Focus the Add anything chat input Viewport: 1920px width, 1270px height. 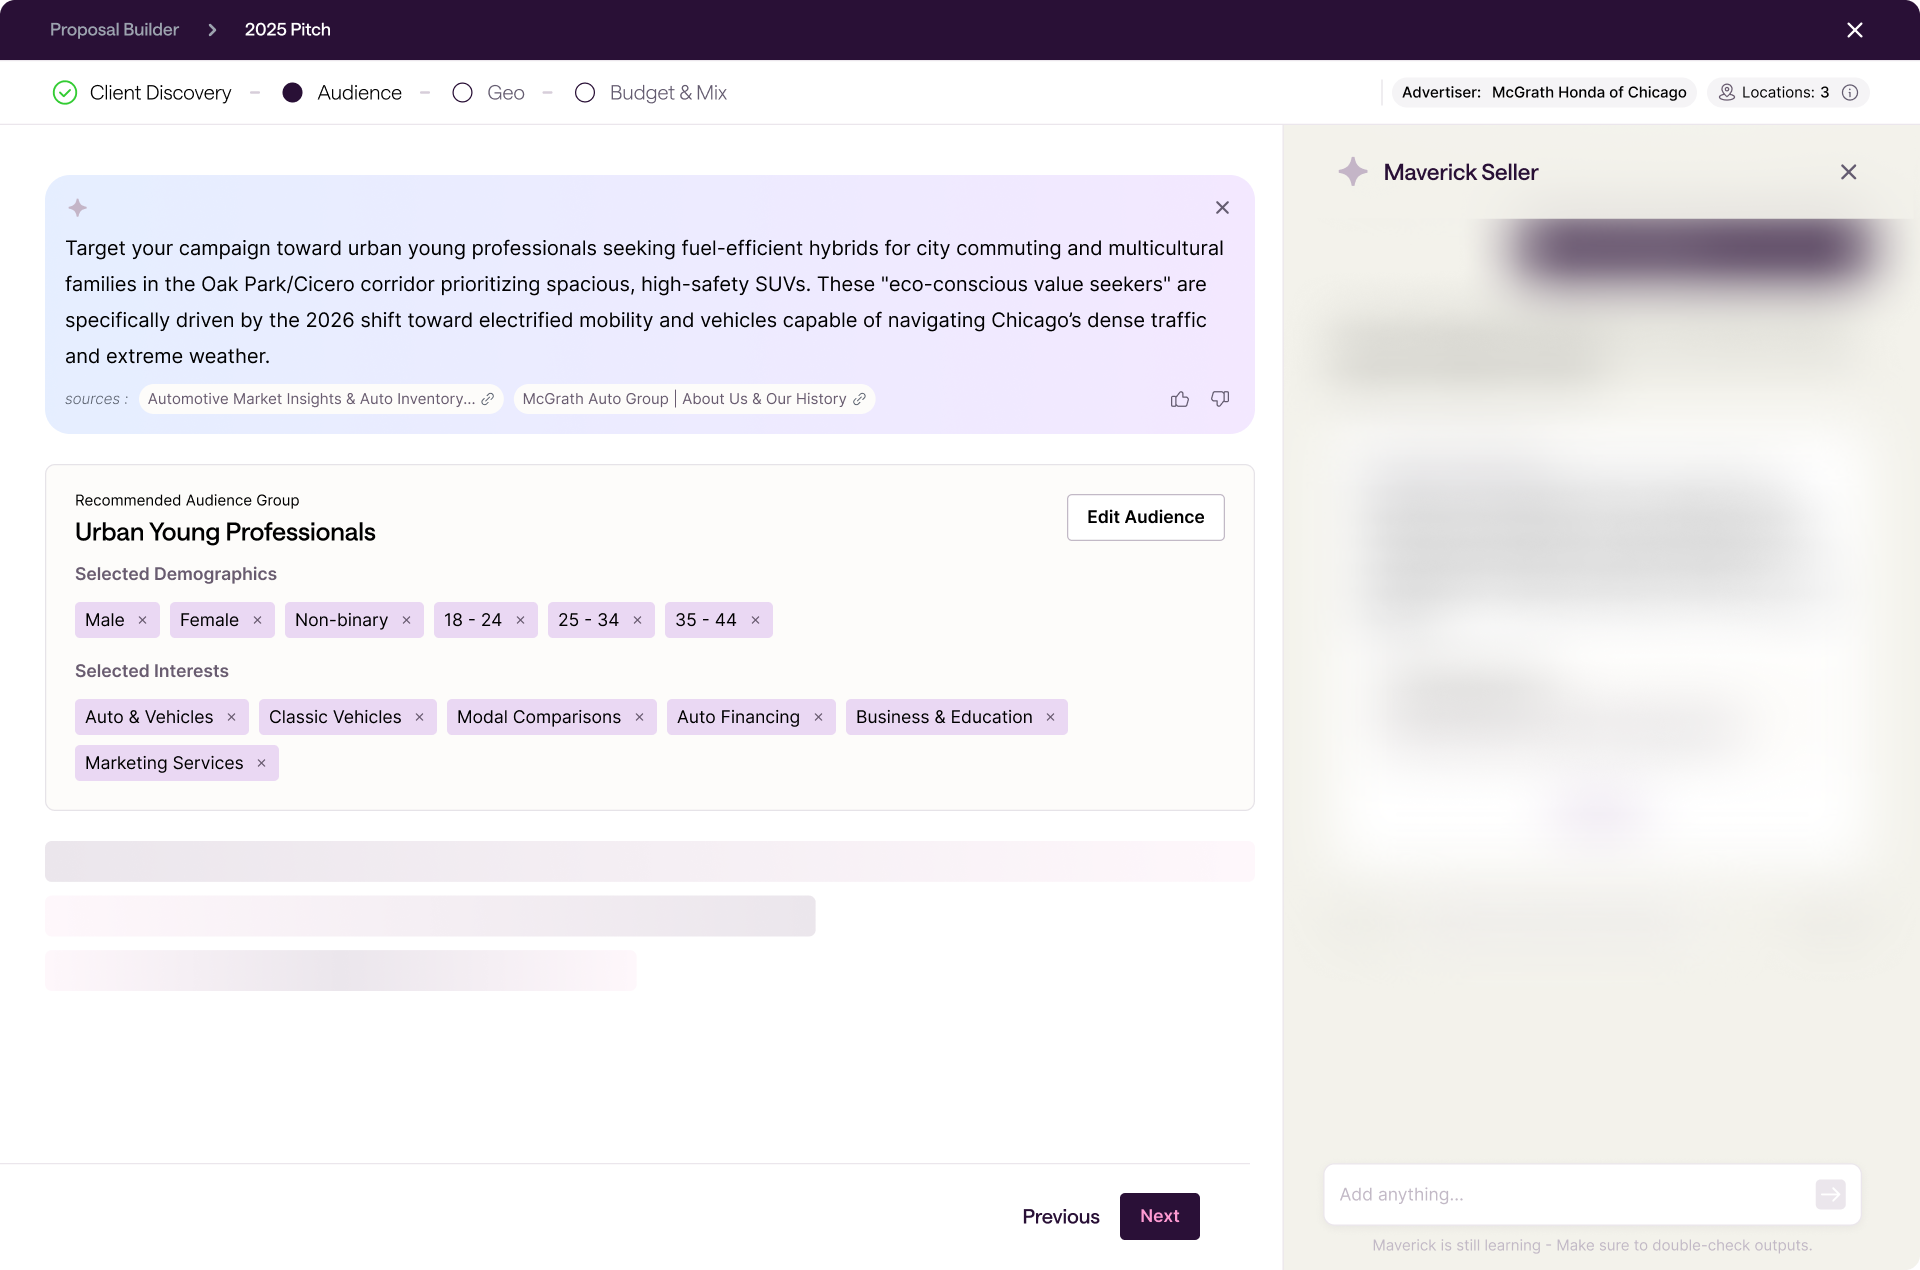pyautogui.click(x=1565, y=1194)
